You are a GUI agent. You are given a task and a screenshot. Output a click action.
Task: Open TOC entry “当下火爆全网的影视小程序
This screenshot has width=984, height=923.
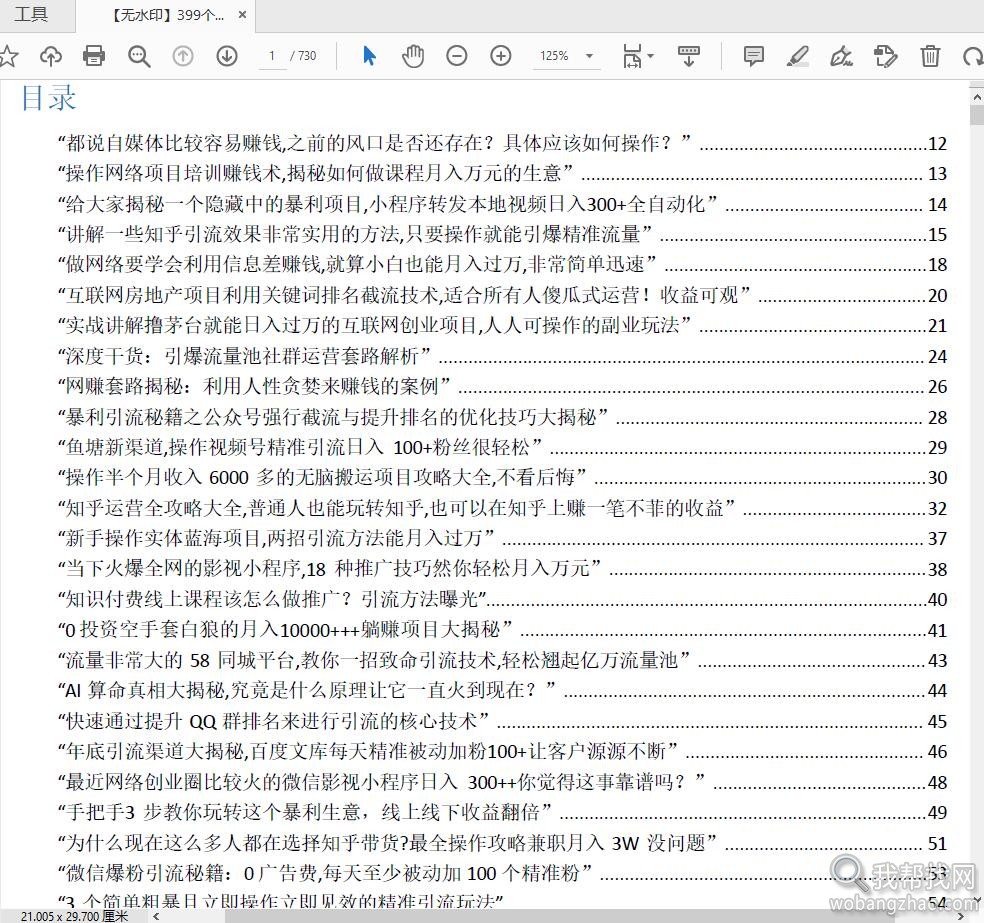point(502,568)
